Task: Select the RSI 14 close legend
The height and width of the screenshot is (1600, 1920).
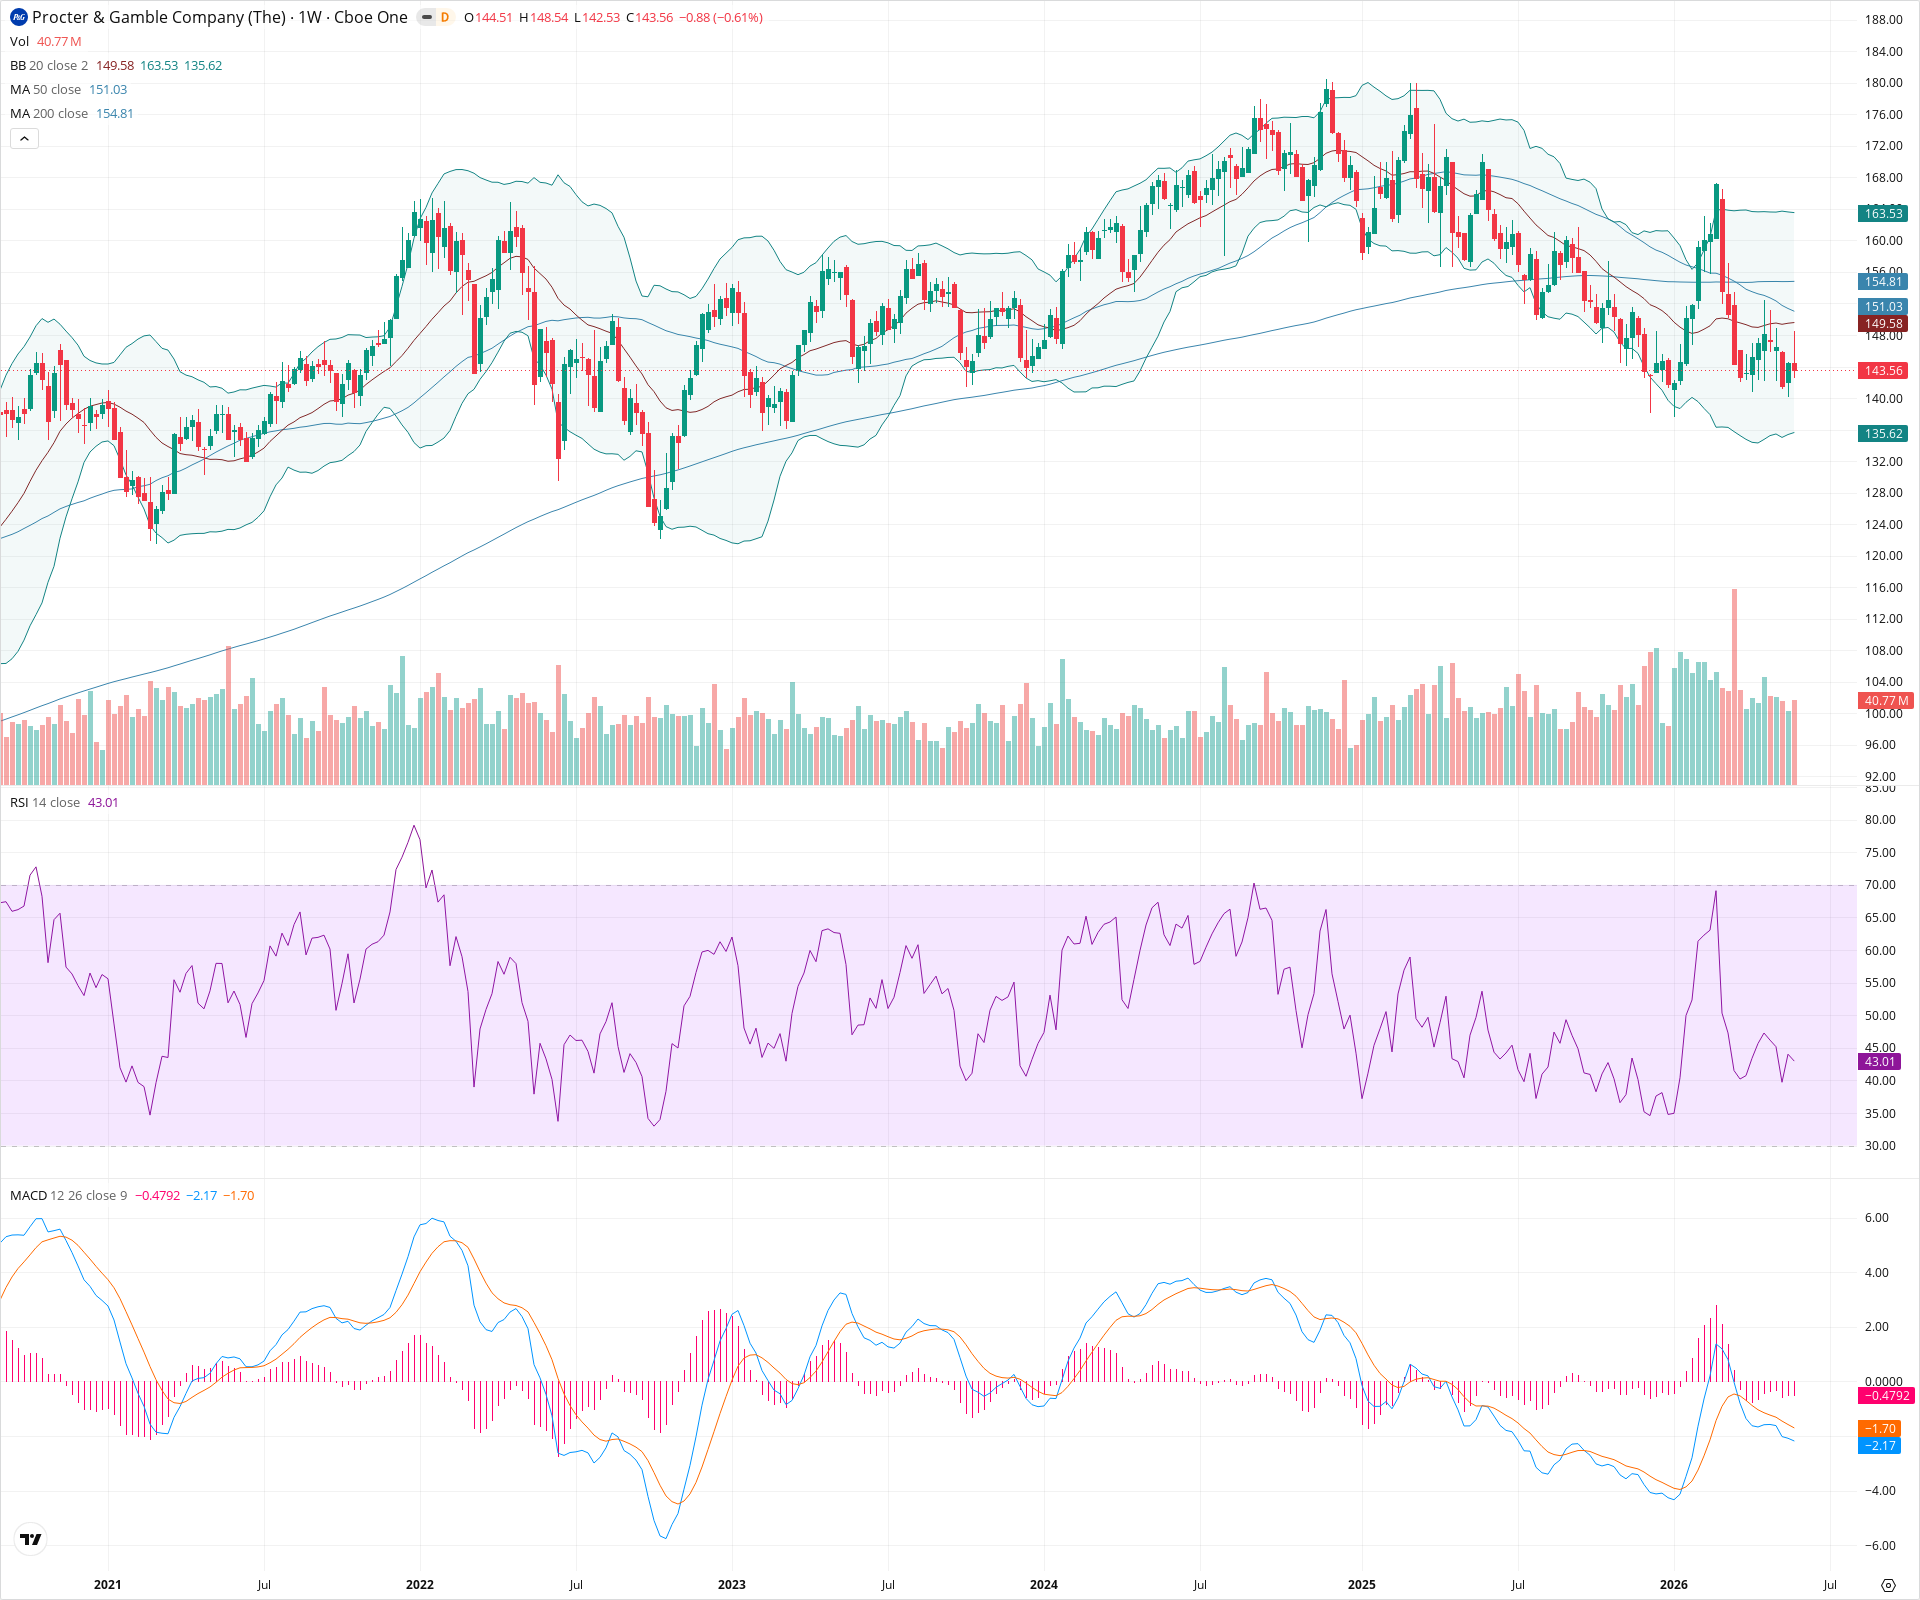Action: [x=45, y=802]
